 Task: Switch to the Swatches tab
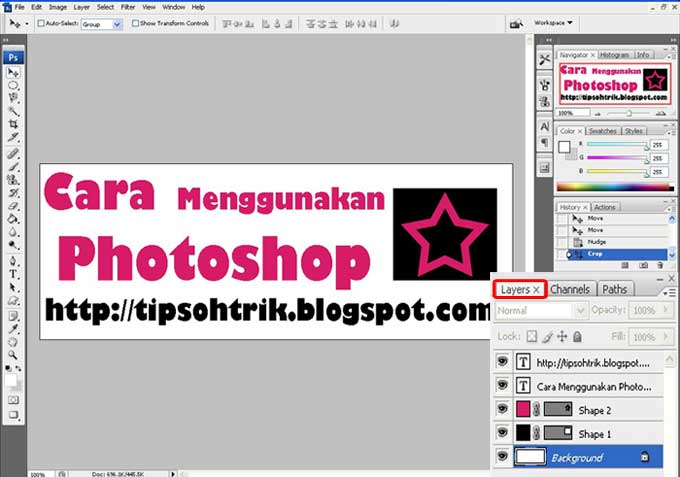(x=603, y=131)
